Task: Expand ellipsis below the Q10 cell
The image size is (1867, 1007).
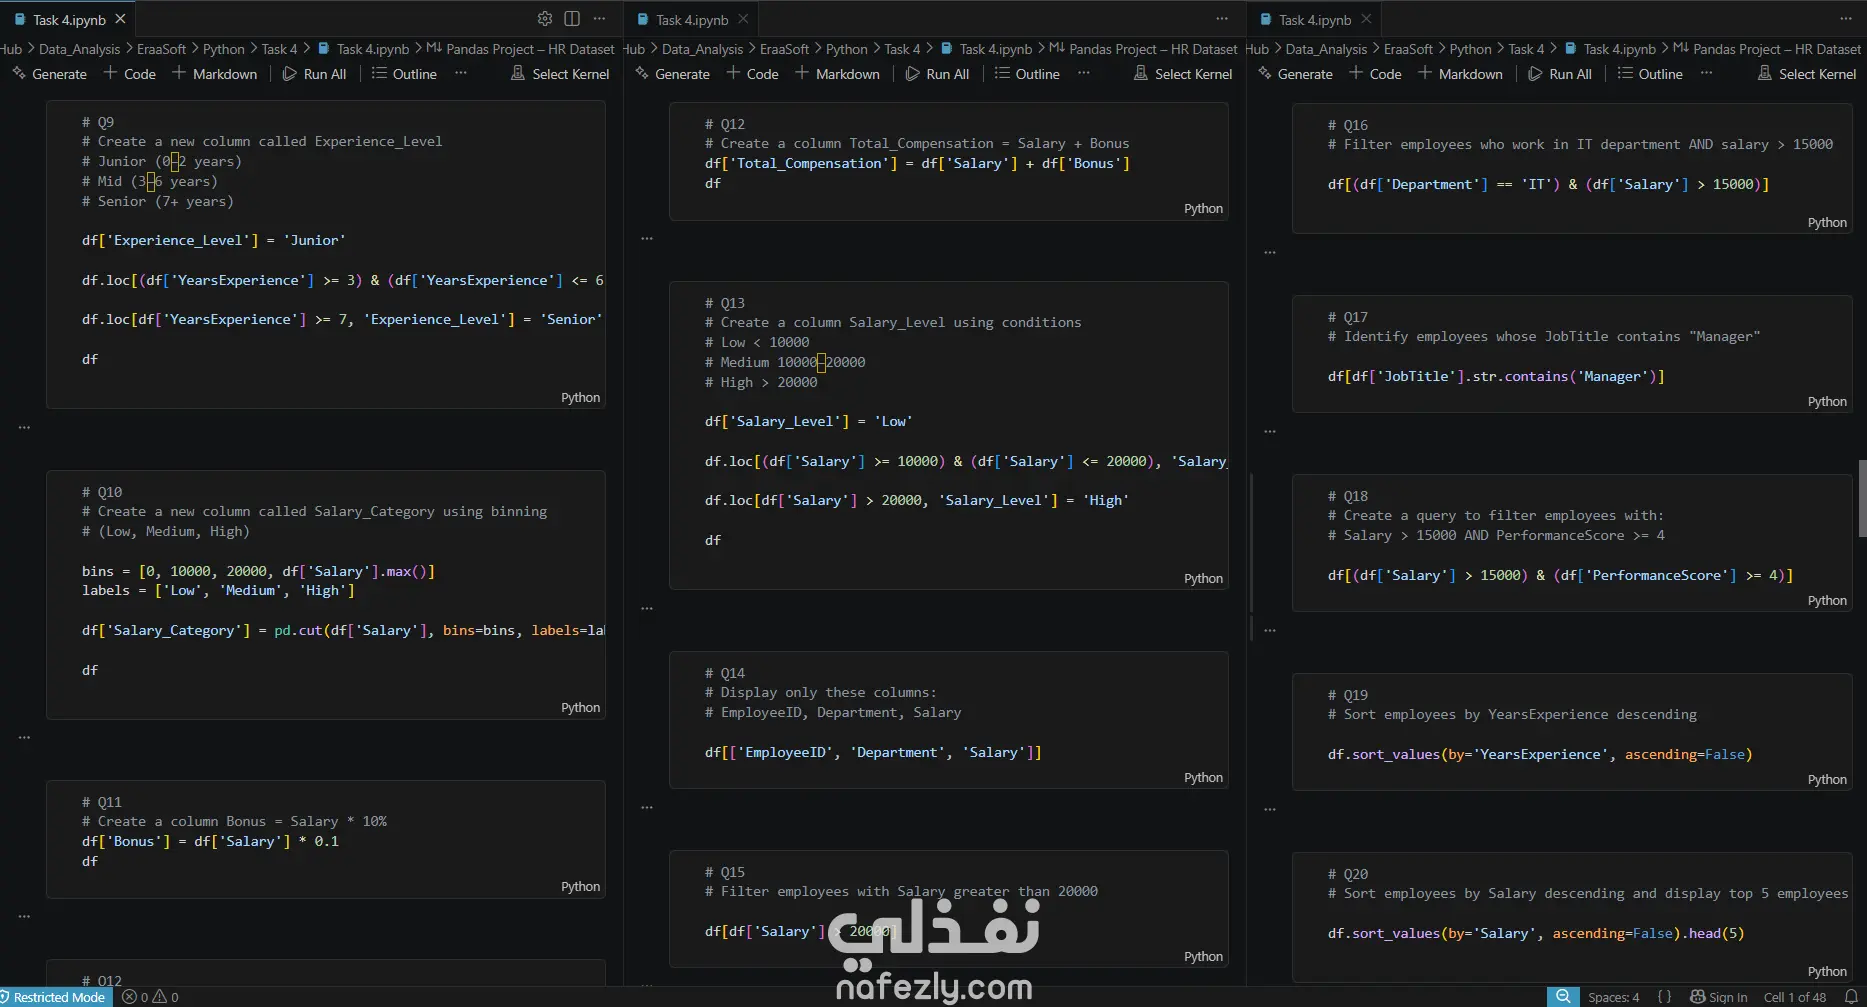Action: pyautogui.click(x=24, y=737)
